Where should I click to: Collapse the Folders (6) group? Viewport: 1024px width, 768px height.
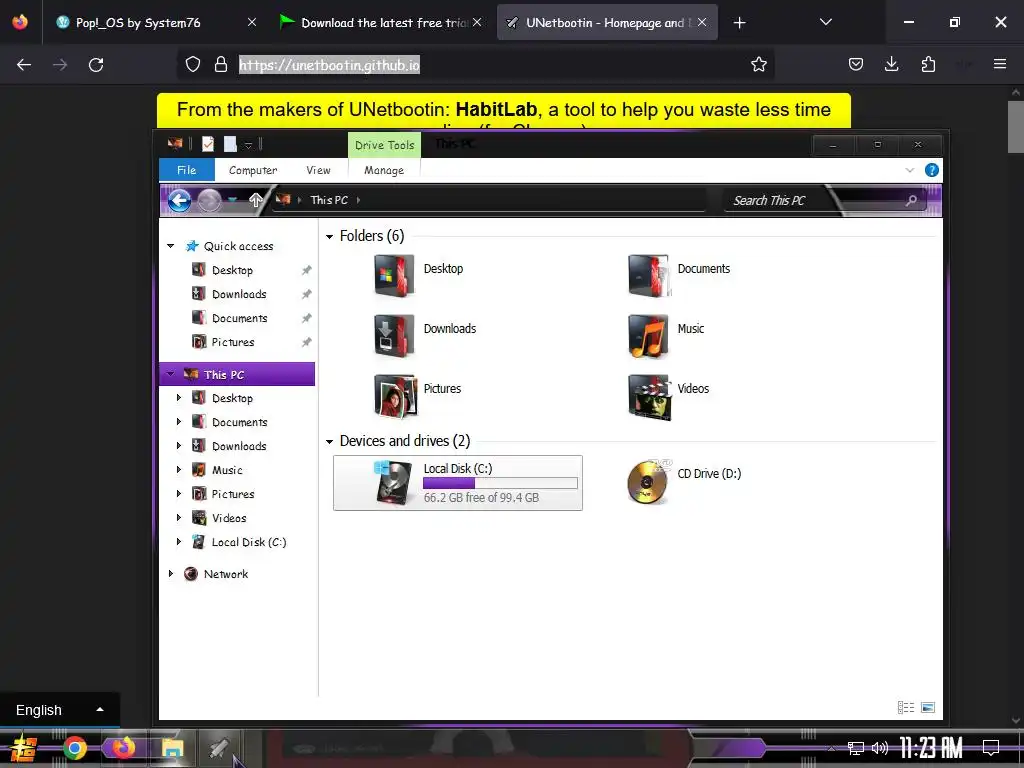(329, 236)
